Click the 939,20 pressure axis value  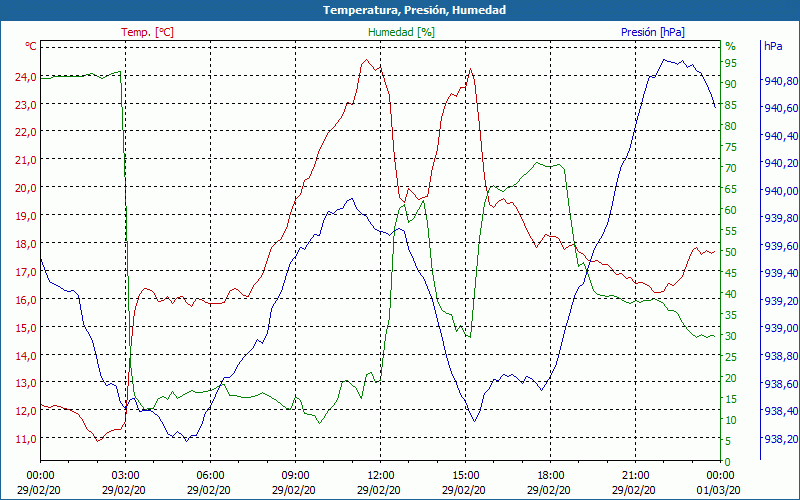click(781, 301)
